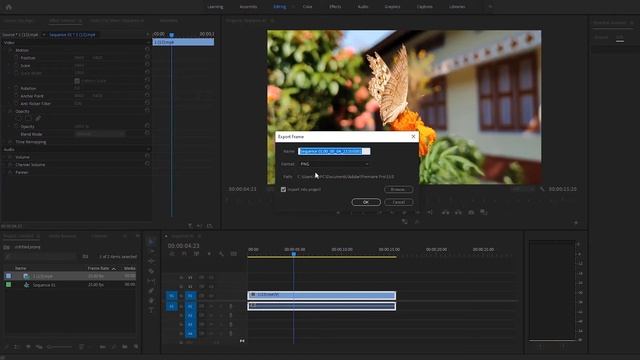
Task: Toggle timeline Snap option
Action: 184,254
